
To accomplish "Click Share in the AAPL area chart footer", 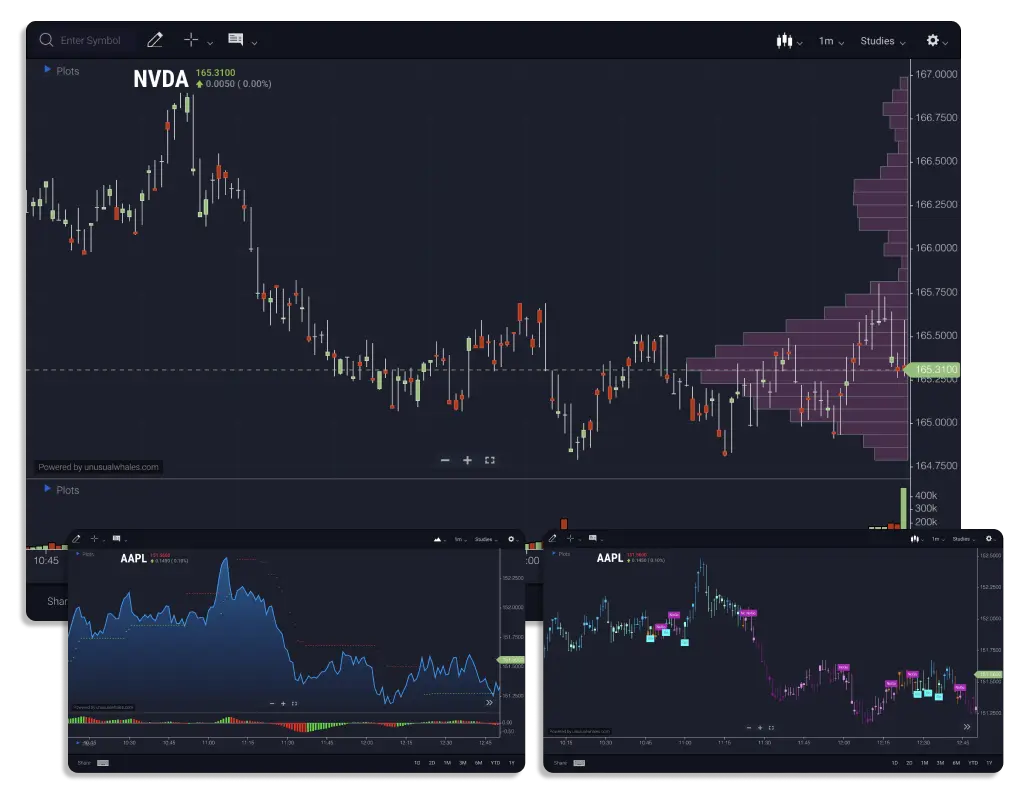I will tap(84, 763).
